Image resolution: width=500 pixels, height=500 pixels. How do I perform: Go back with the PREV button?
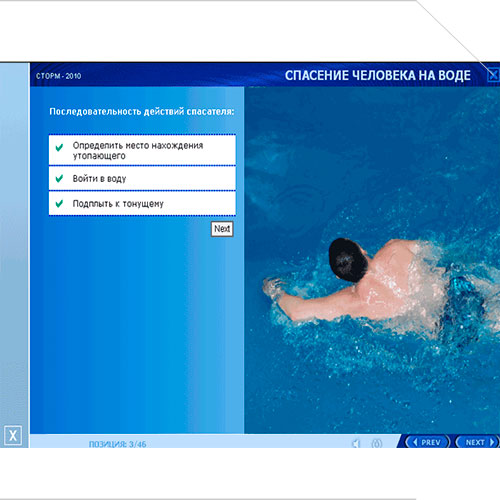[427, 442]
